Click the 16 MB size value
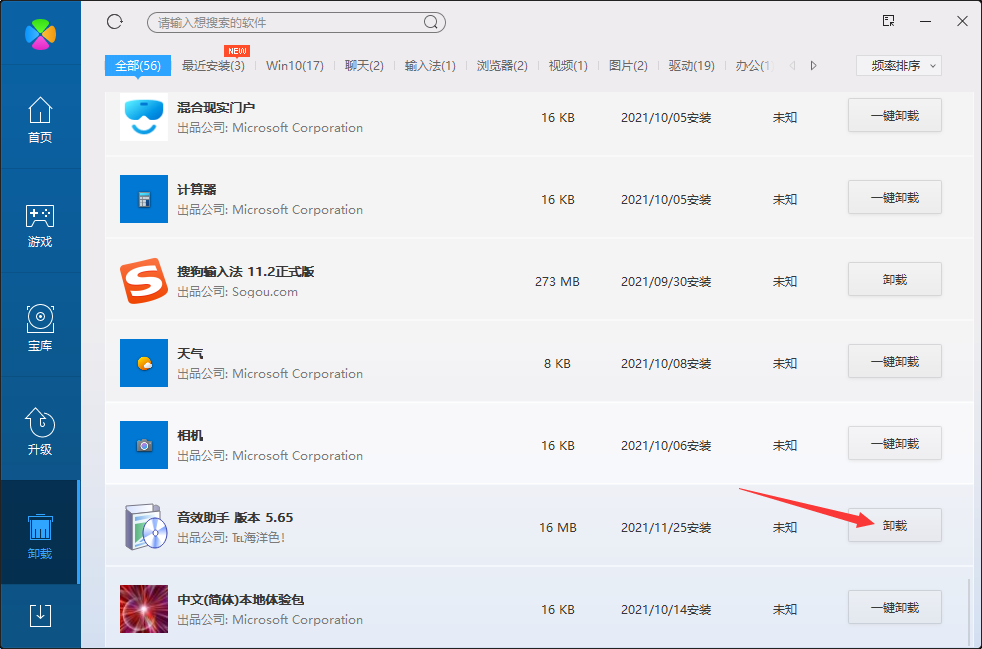This screenshot has width=982, height=649. (557, 527)
